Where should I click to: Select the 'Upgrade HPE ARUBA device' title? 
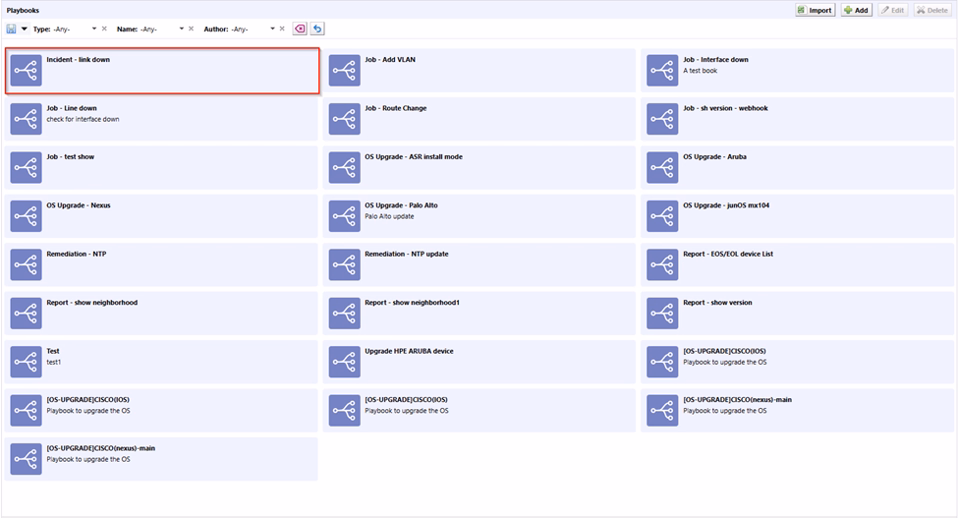[409, 351]
